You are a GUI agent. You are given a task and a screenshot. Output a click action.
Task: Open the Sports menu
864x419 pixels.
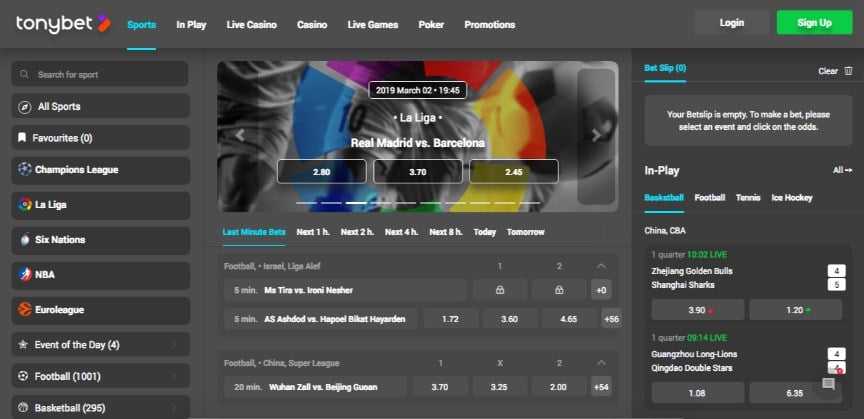[141, 25]
